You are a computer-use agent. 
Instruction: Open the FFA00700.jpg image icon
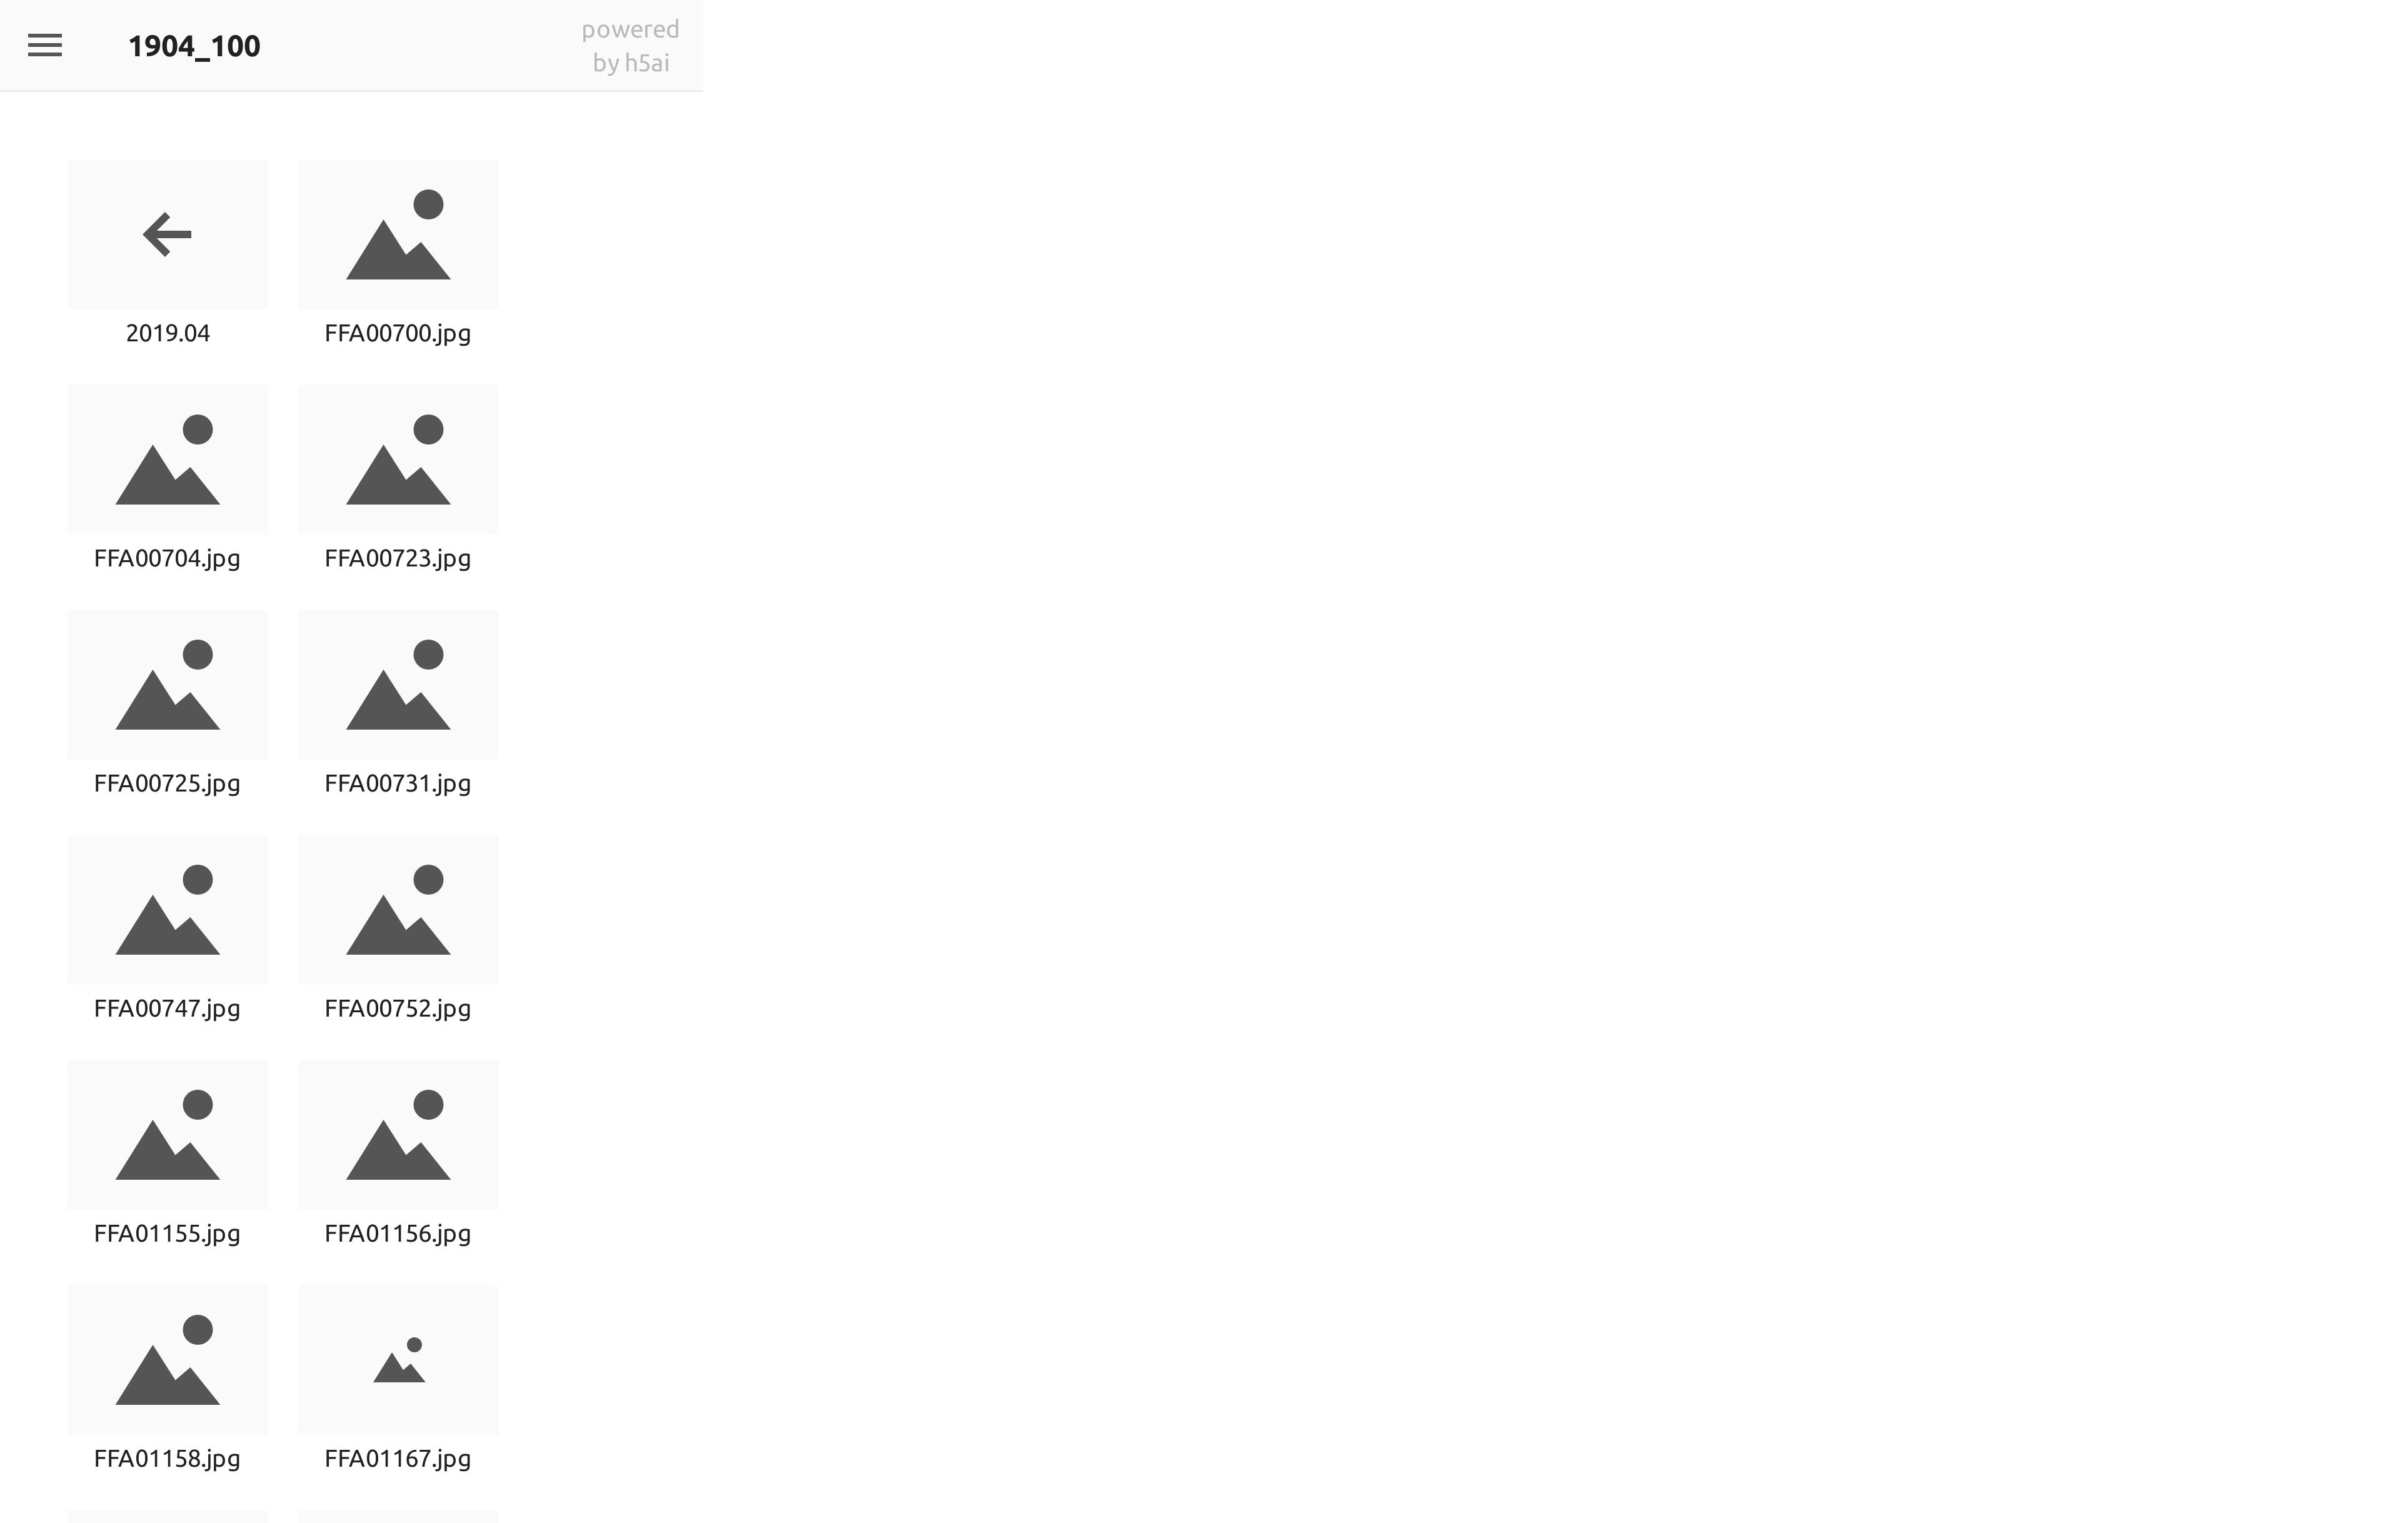point(398,235)
